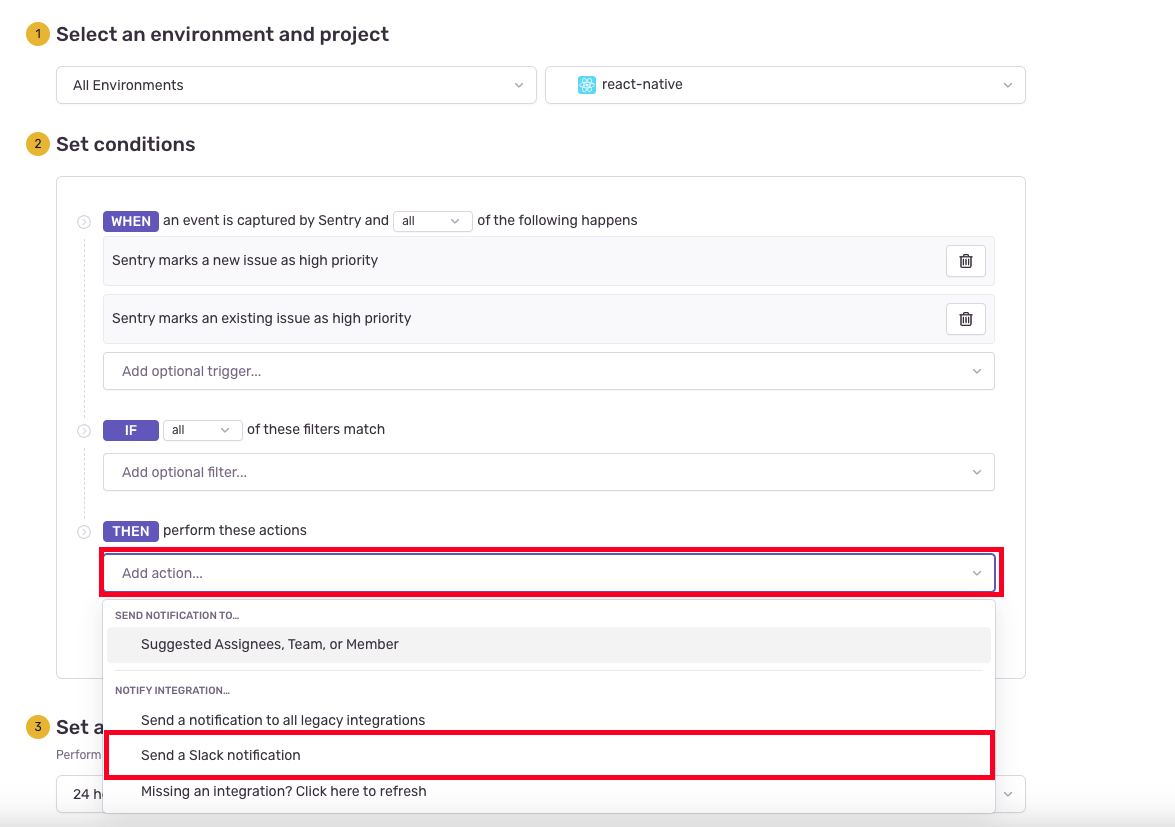
Task: Select Suggested Assignees, Team, or Member
Action: [549, 644]
